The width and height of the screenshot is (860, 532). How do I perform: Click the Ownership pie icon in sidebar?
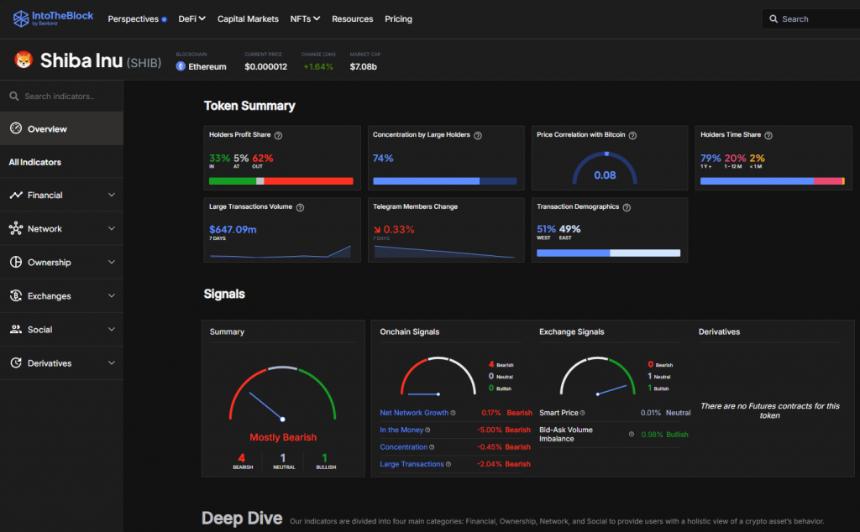[16, 262]
